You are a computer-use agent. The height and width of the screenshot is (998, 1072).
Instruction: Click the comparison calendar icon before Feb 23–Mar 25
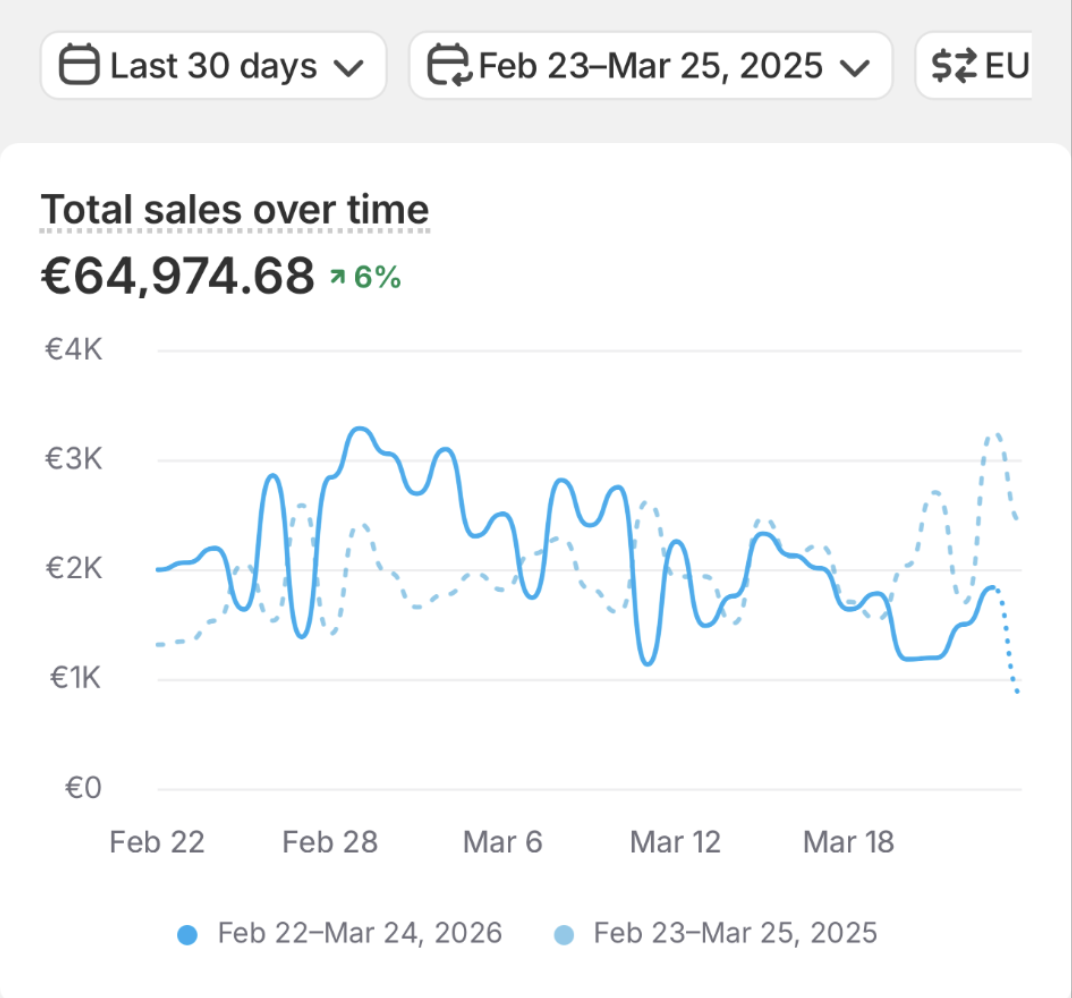pos(448,67)
